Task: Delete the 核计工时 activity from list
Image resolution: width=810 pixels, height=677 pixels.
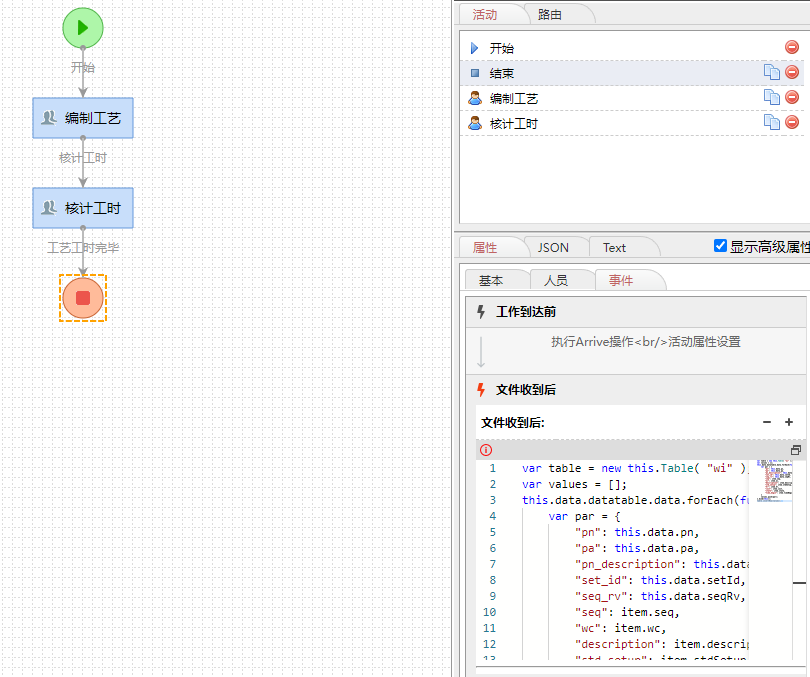Action: [x=792, y=122]
